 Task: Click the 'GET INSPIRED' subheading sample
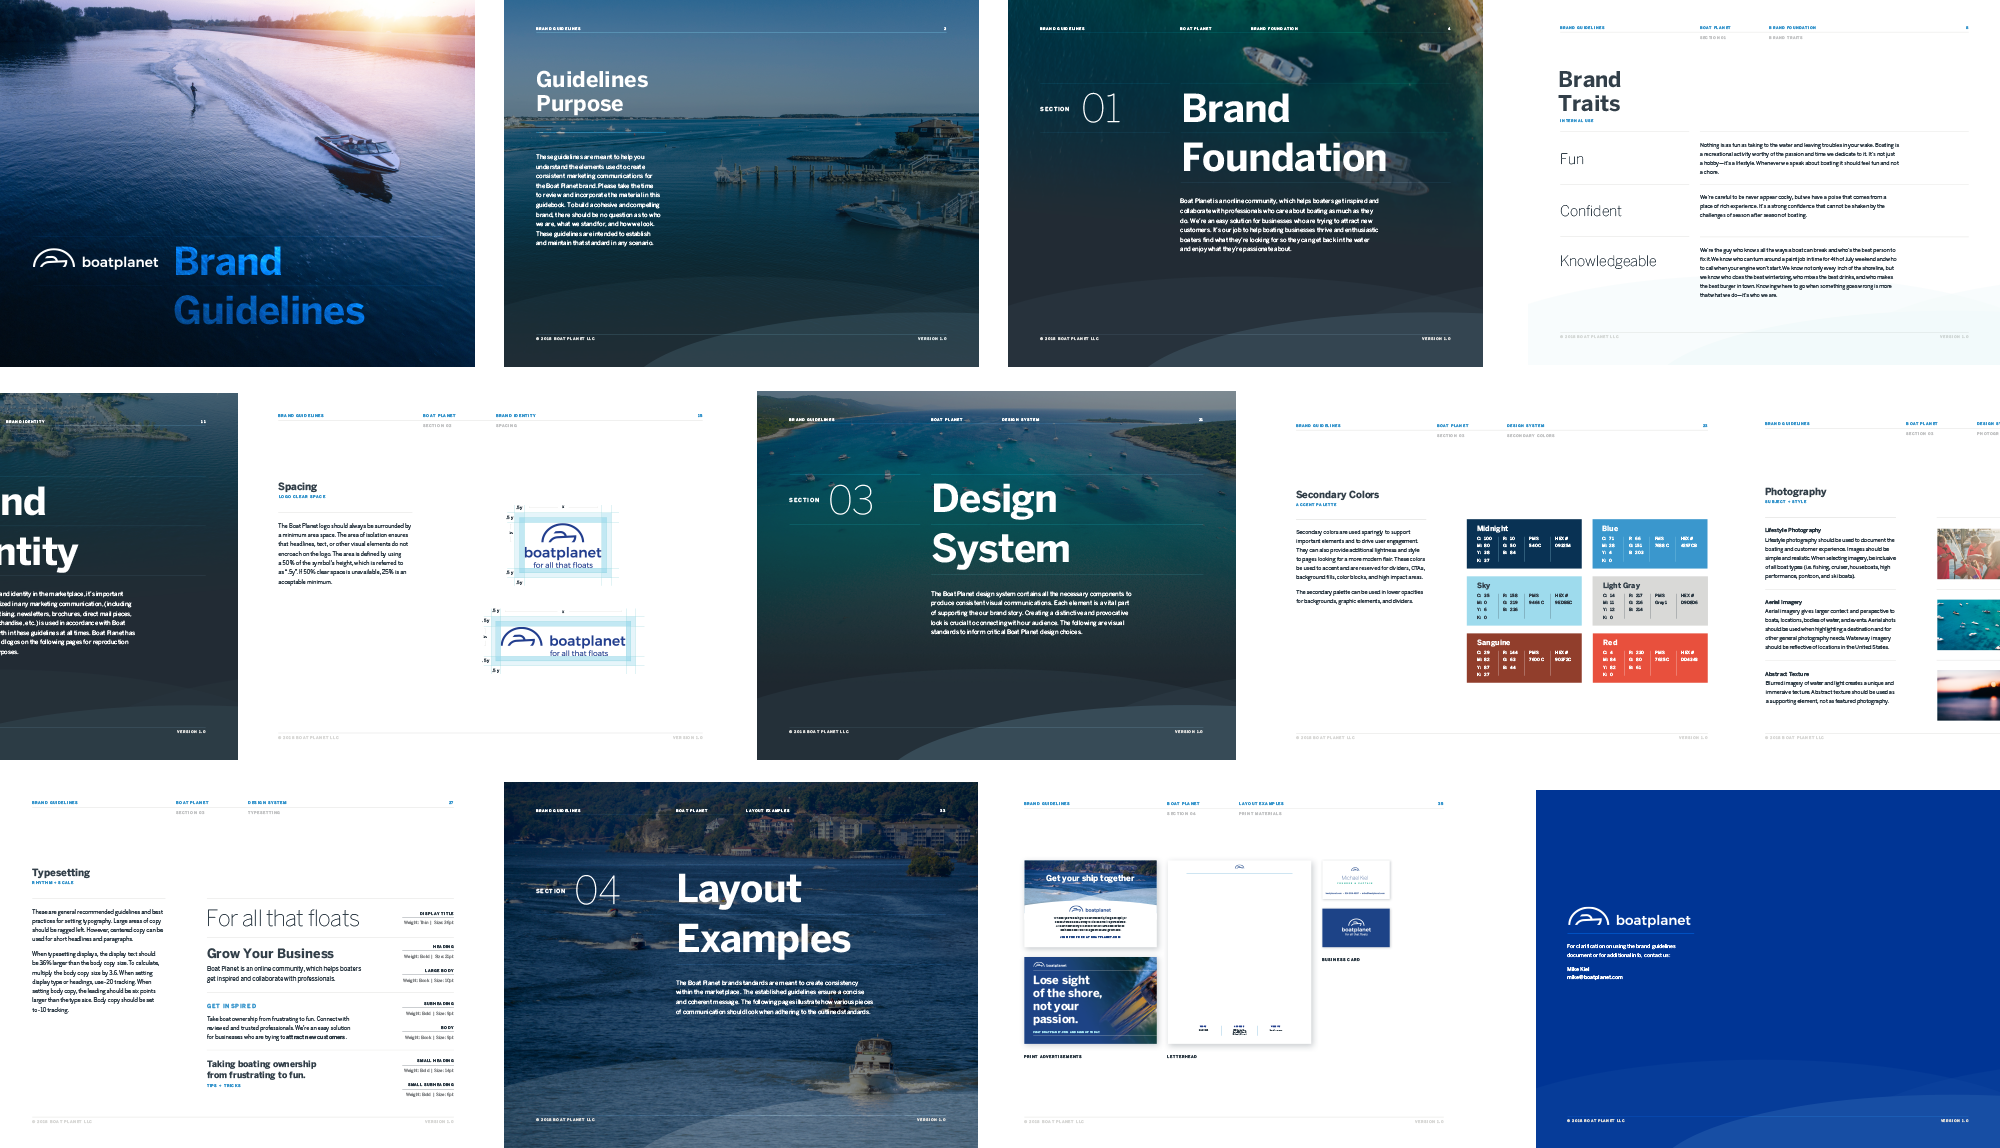click(231, 1006)
